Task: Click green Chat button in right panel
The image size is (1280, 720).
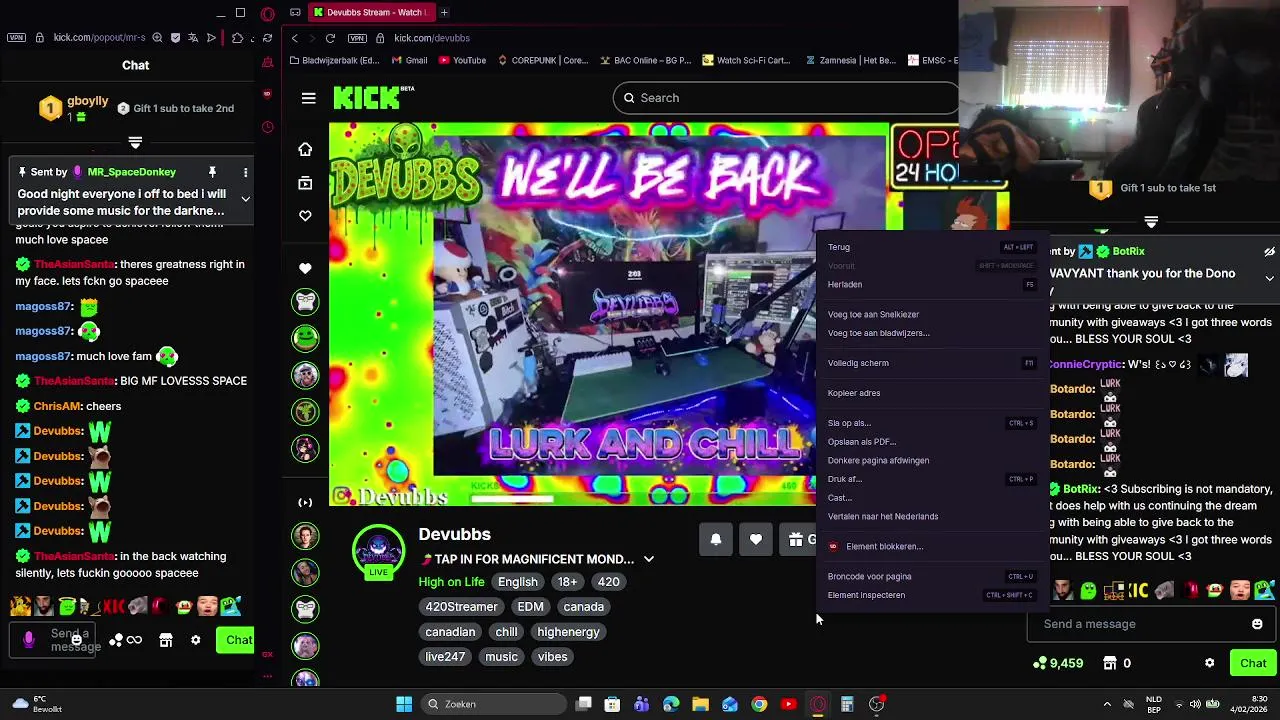Action: pyautogui.click(x=1253, y=663)
